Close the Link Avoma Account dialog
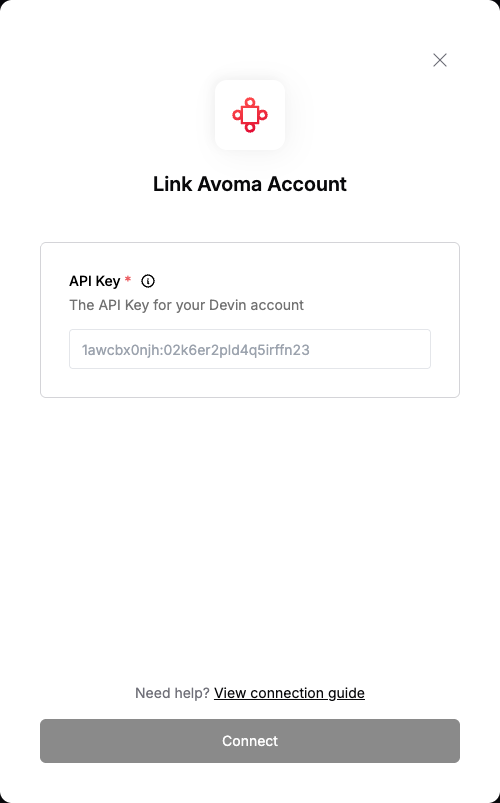Image resolution: width=500 pixels, height=803 pixels. click(440, 60)
